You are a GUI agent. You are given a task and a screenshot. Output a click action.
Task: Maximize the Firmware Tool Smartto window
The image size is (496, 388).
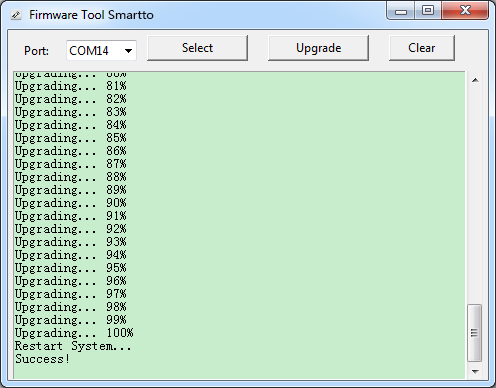pyautogui.click(x=428, y=11)
